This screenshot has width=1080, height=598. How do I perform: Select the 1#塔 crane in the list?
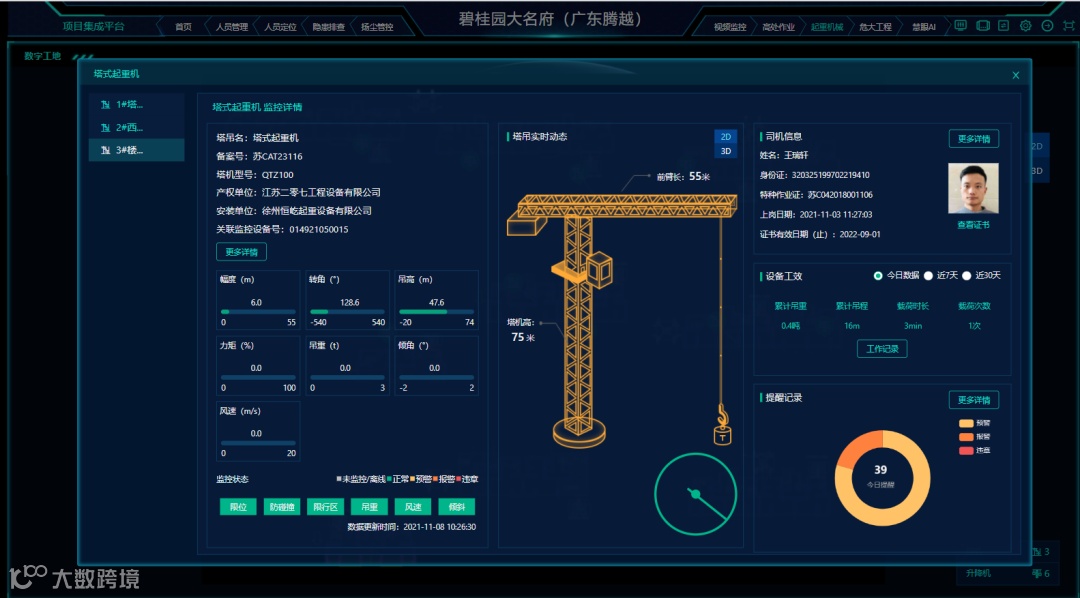pos(136,105)
